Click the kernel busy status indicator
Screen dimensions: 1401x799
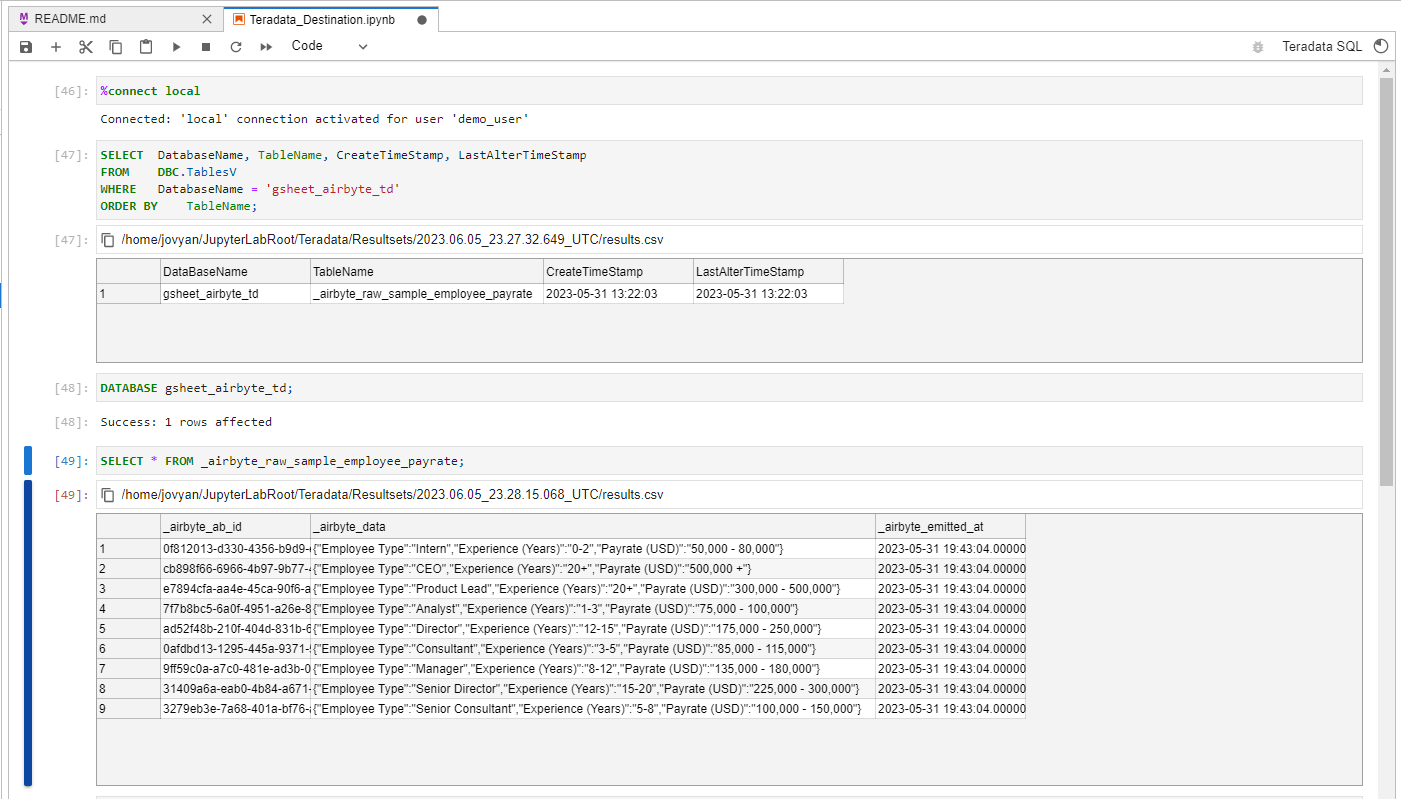(x=1381, y=46)
